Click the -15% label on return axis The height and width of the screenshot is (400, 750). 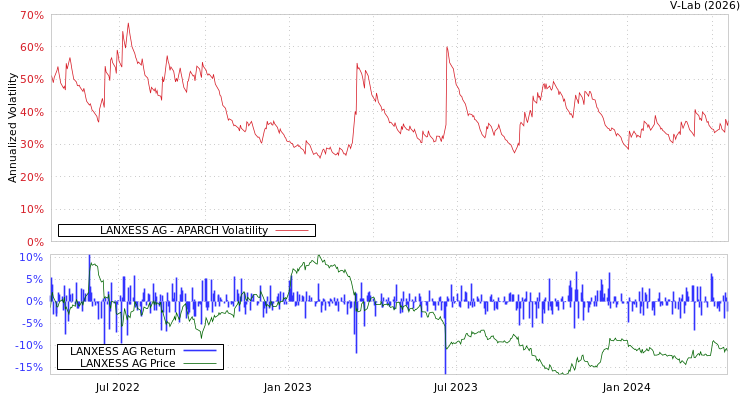[31, 368]
